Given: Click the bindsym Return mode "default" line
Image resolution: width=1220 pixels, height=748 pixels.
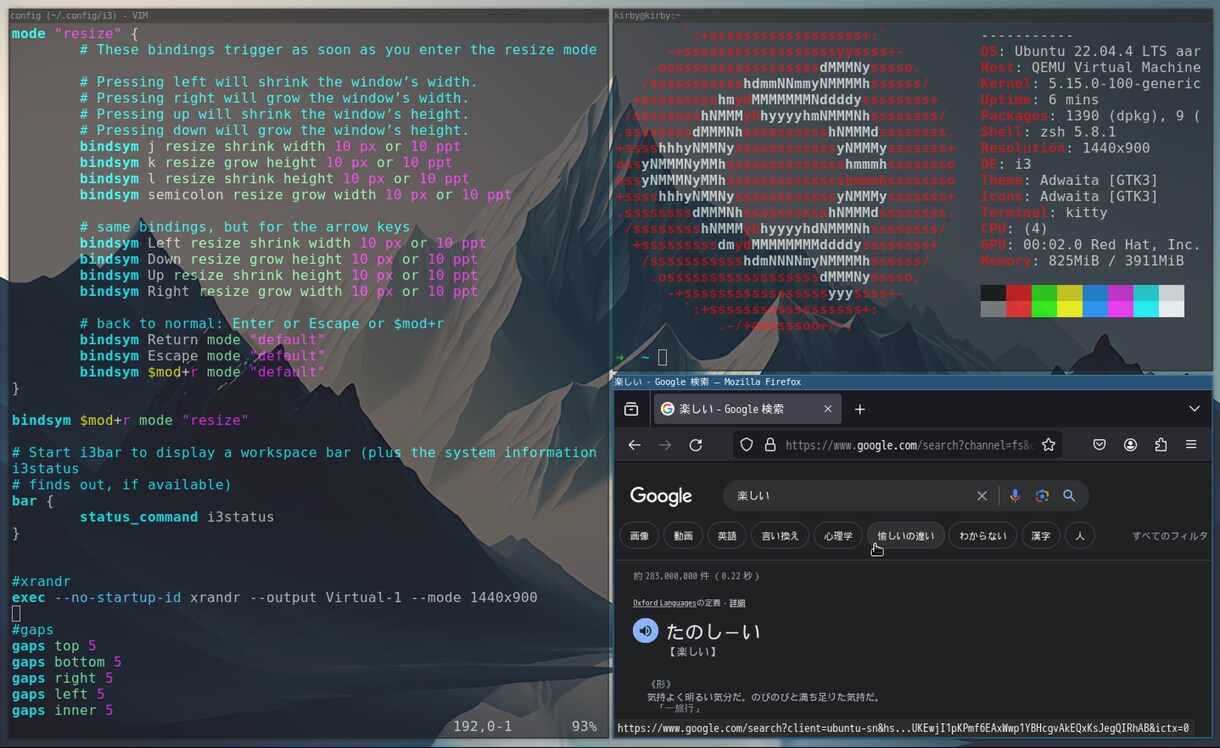Looking at the screenshot, I should coord(202,339).
